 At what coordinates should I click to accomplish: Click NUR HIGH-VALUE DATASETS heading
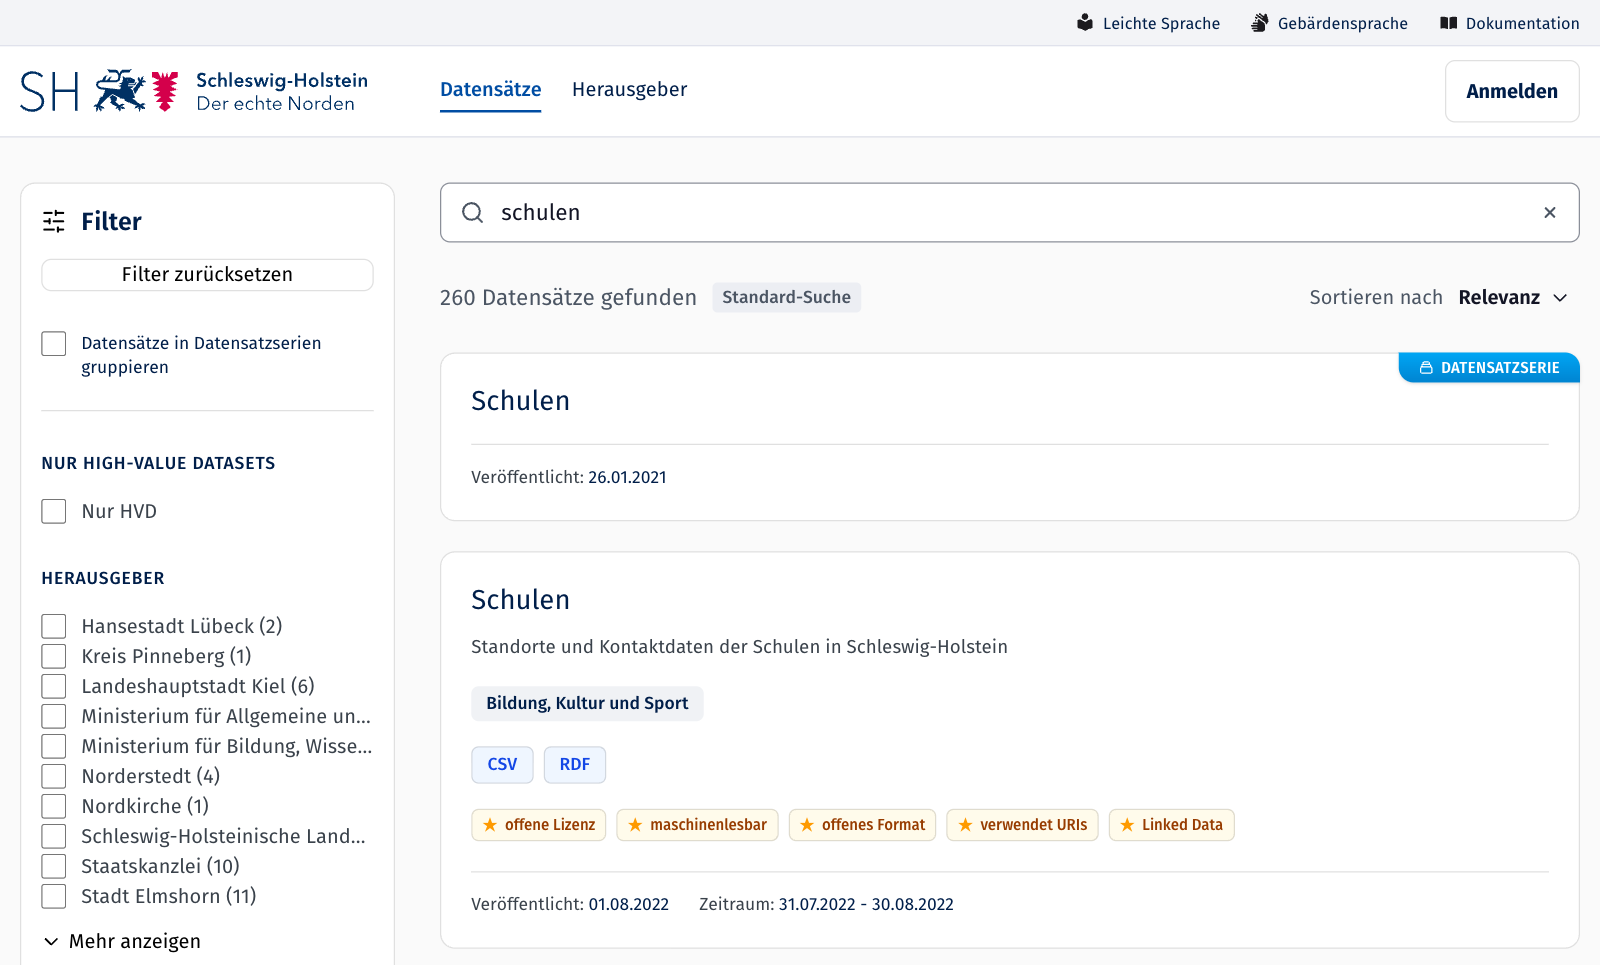(158, 463)
